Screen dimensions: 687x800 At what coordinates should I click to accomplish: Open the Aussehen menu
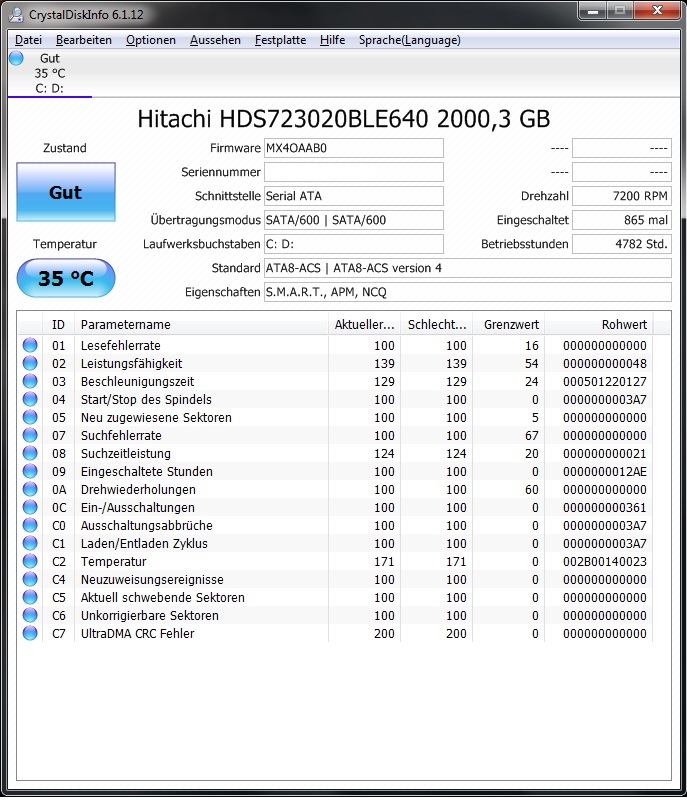click(215, 40)
